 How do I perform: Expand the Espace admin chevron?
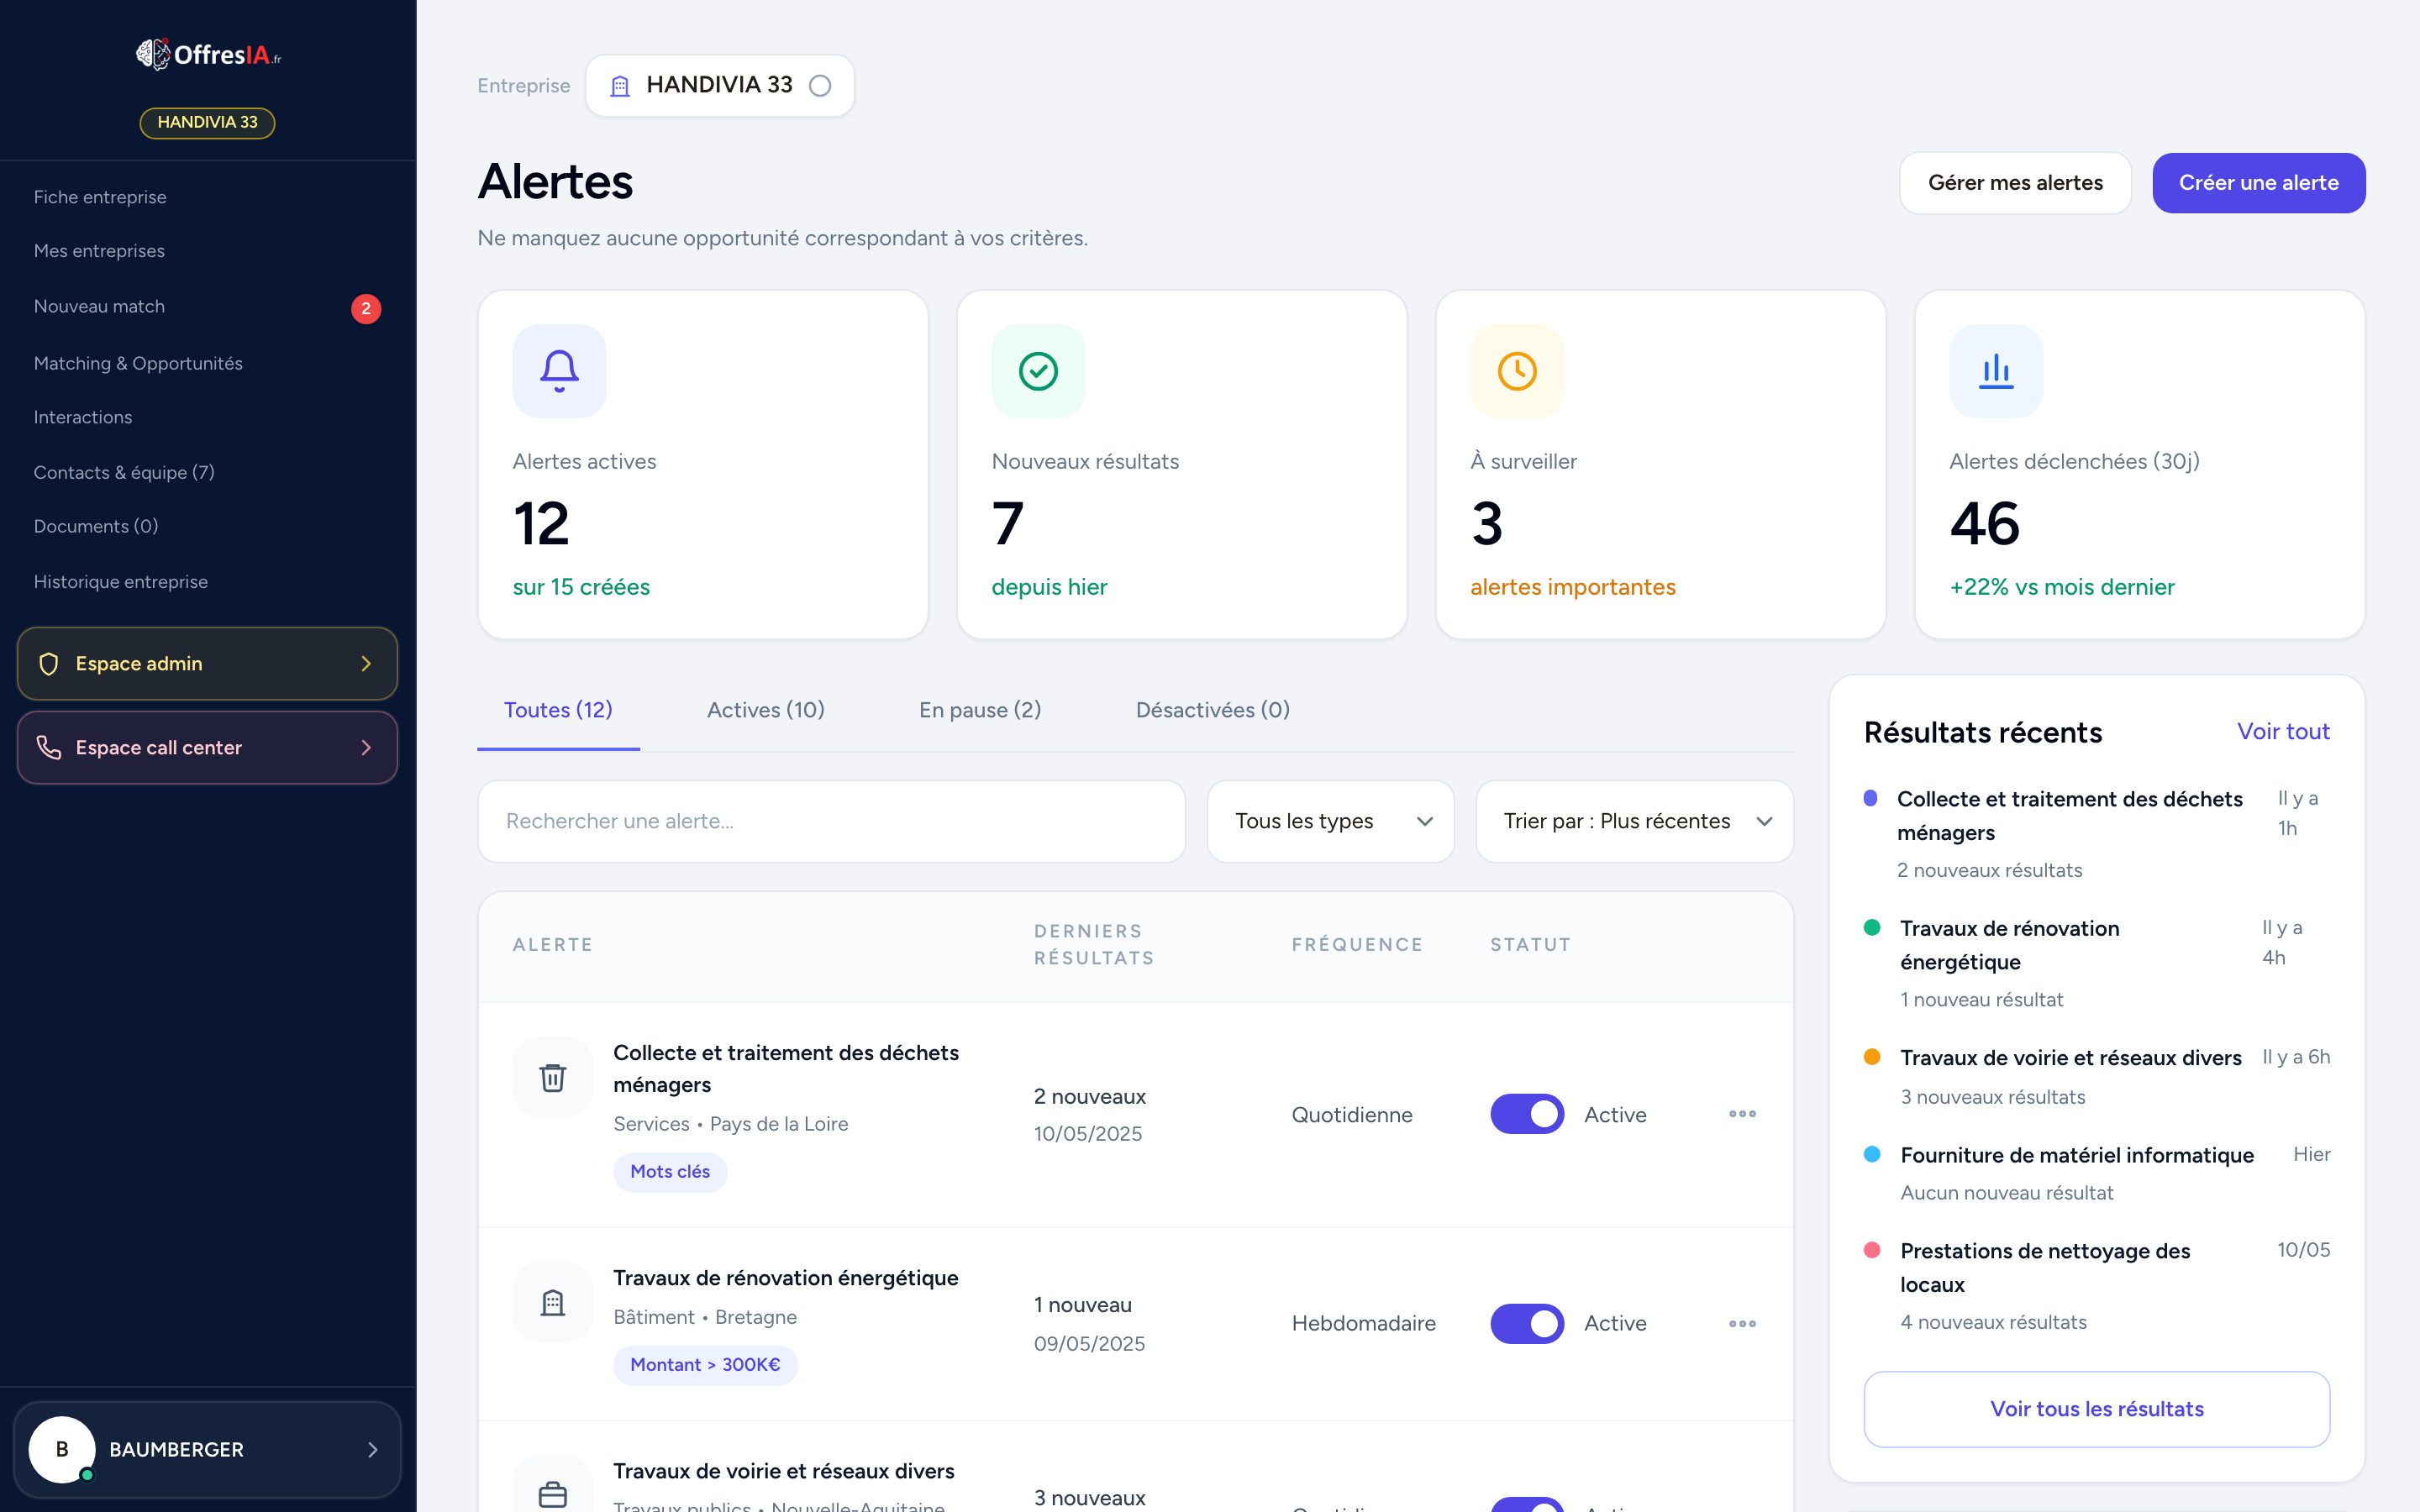pyautogui.click(x=366, y=664)
